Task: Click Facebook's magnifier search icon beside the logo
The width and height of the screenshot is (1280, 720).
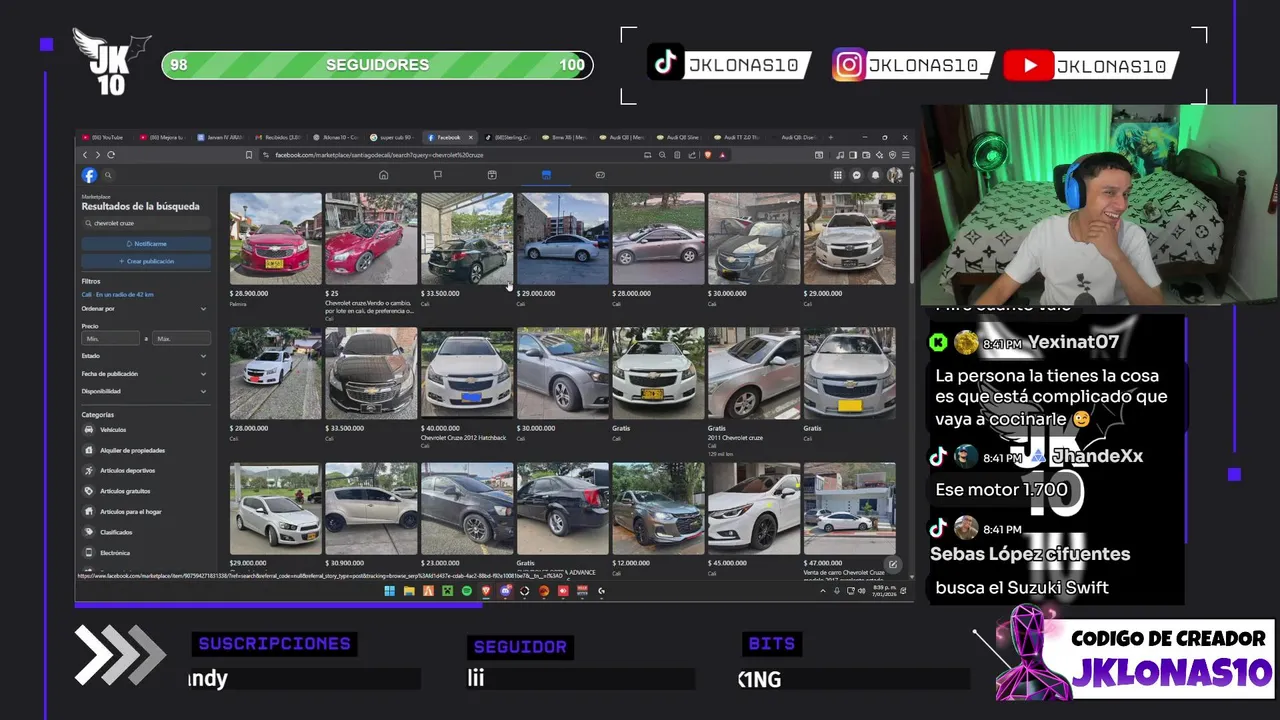Action: click(109, 175)
